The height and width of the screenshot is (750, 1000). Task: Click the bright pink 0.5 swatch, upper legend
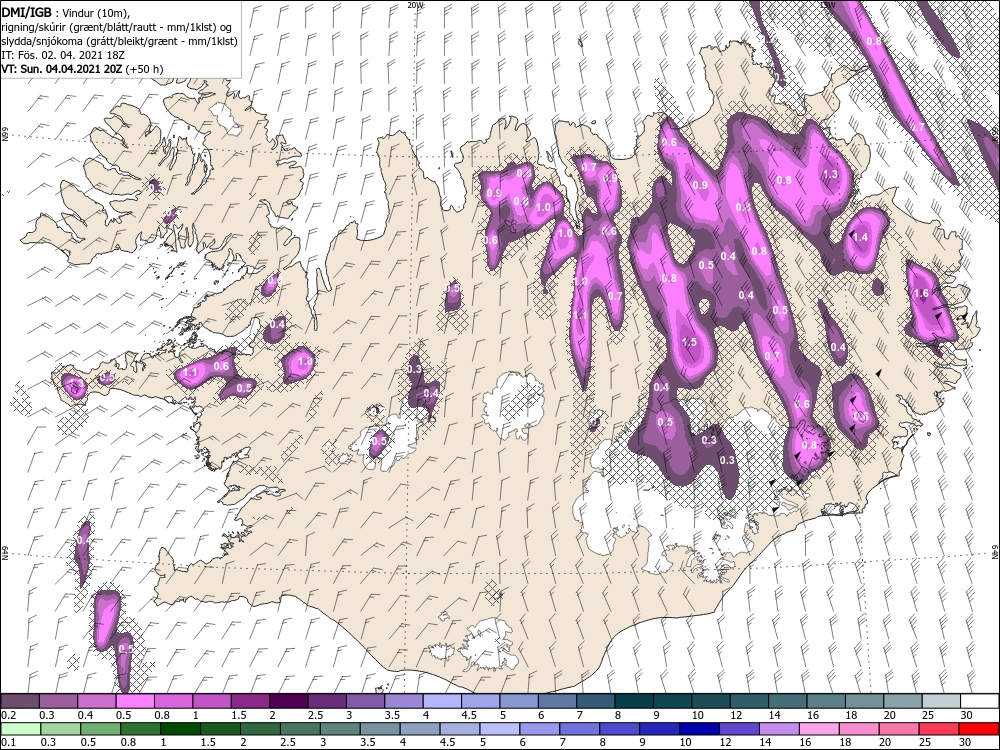tap(135, 702)
